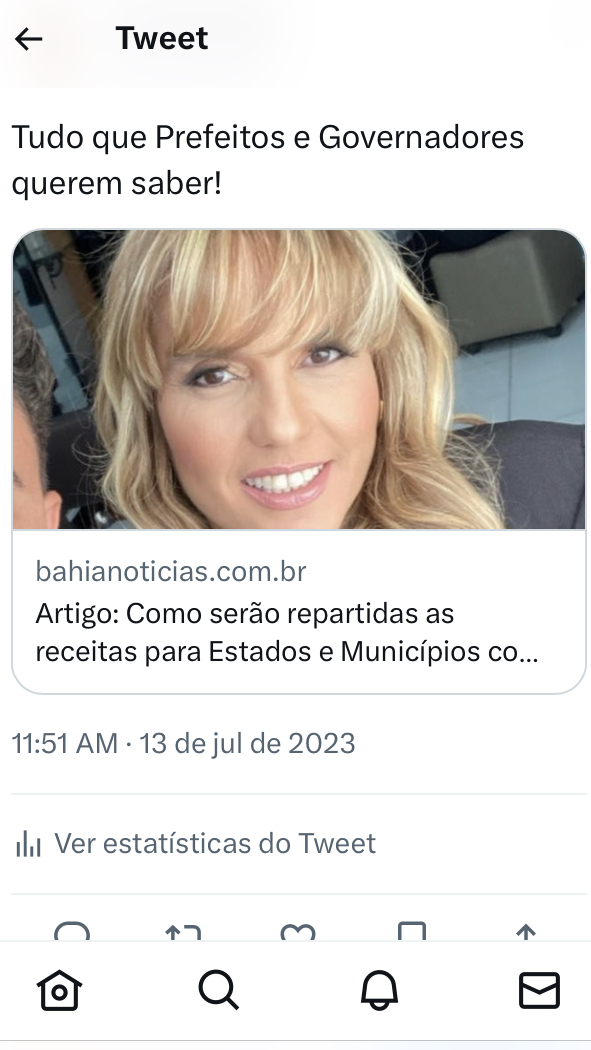Tap the reply speech bubble icon
Viewport: 591px width, 1050px height.
point(72,931)
